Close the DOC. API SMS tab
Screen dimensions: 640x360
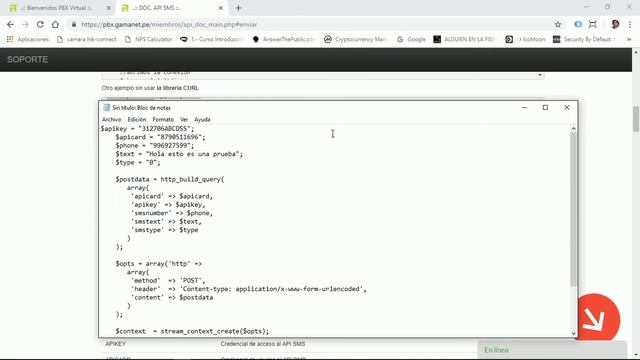point(220,8)
